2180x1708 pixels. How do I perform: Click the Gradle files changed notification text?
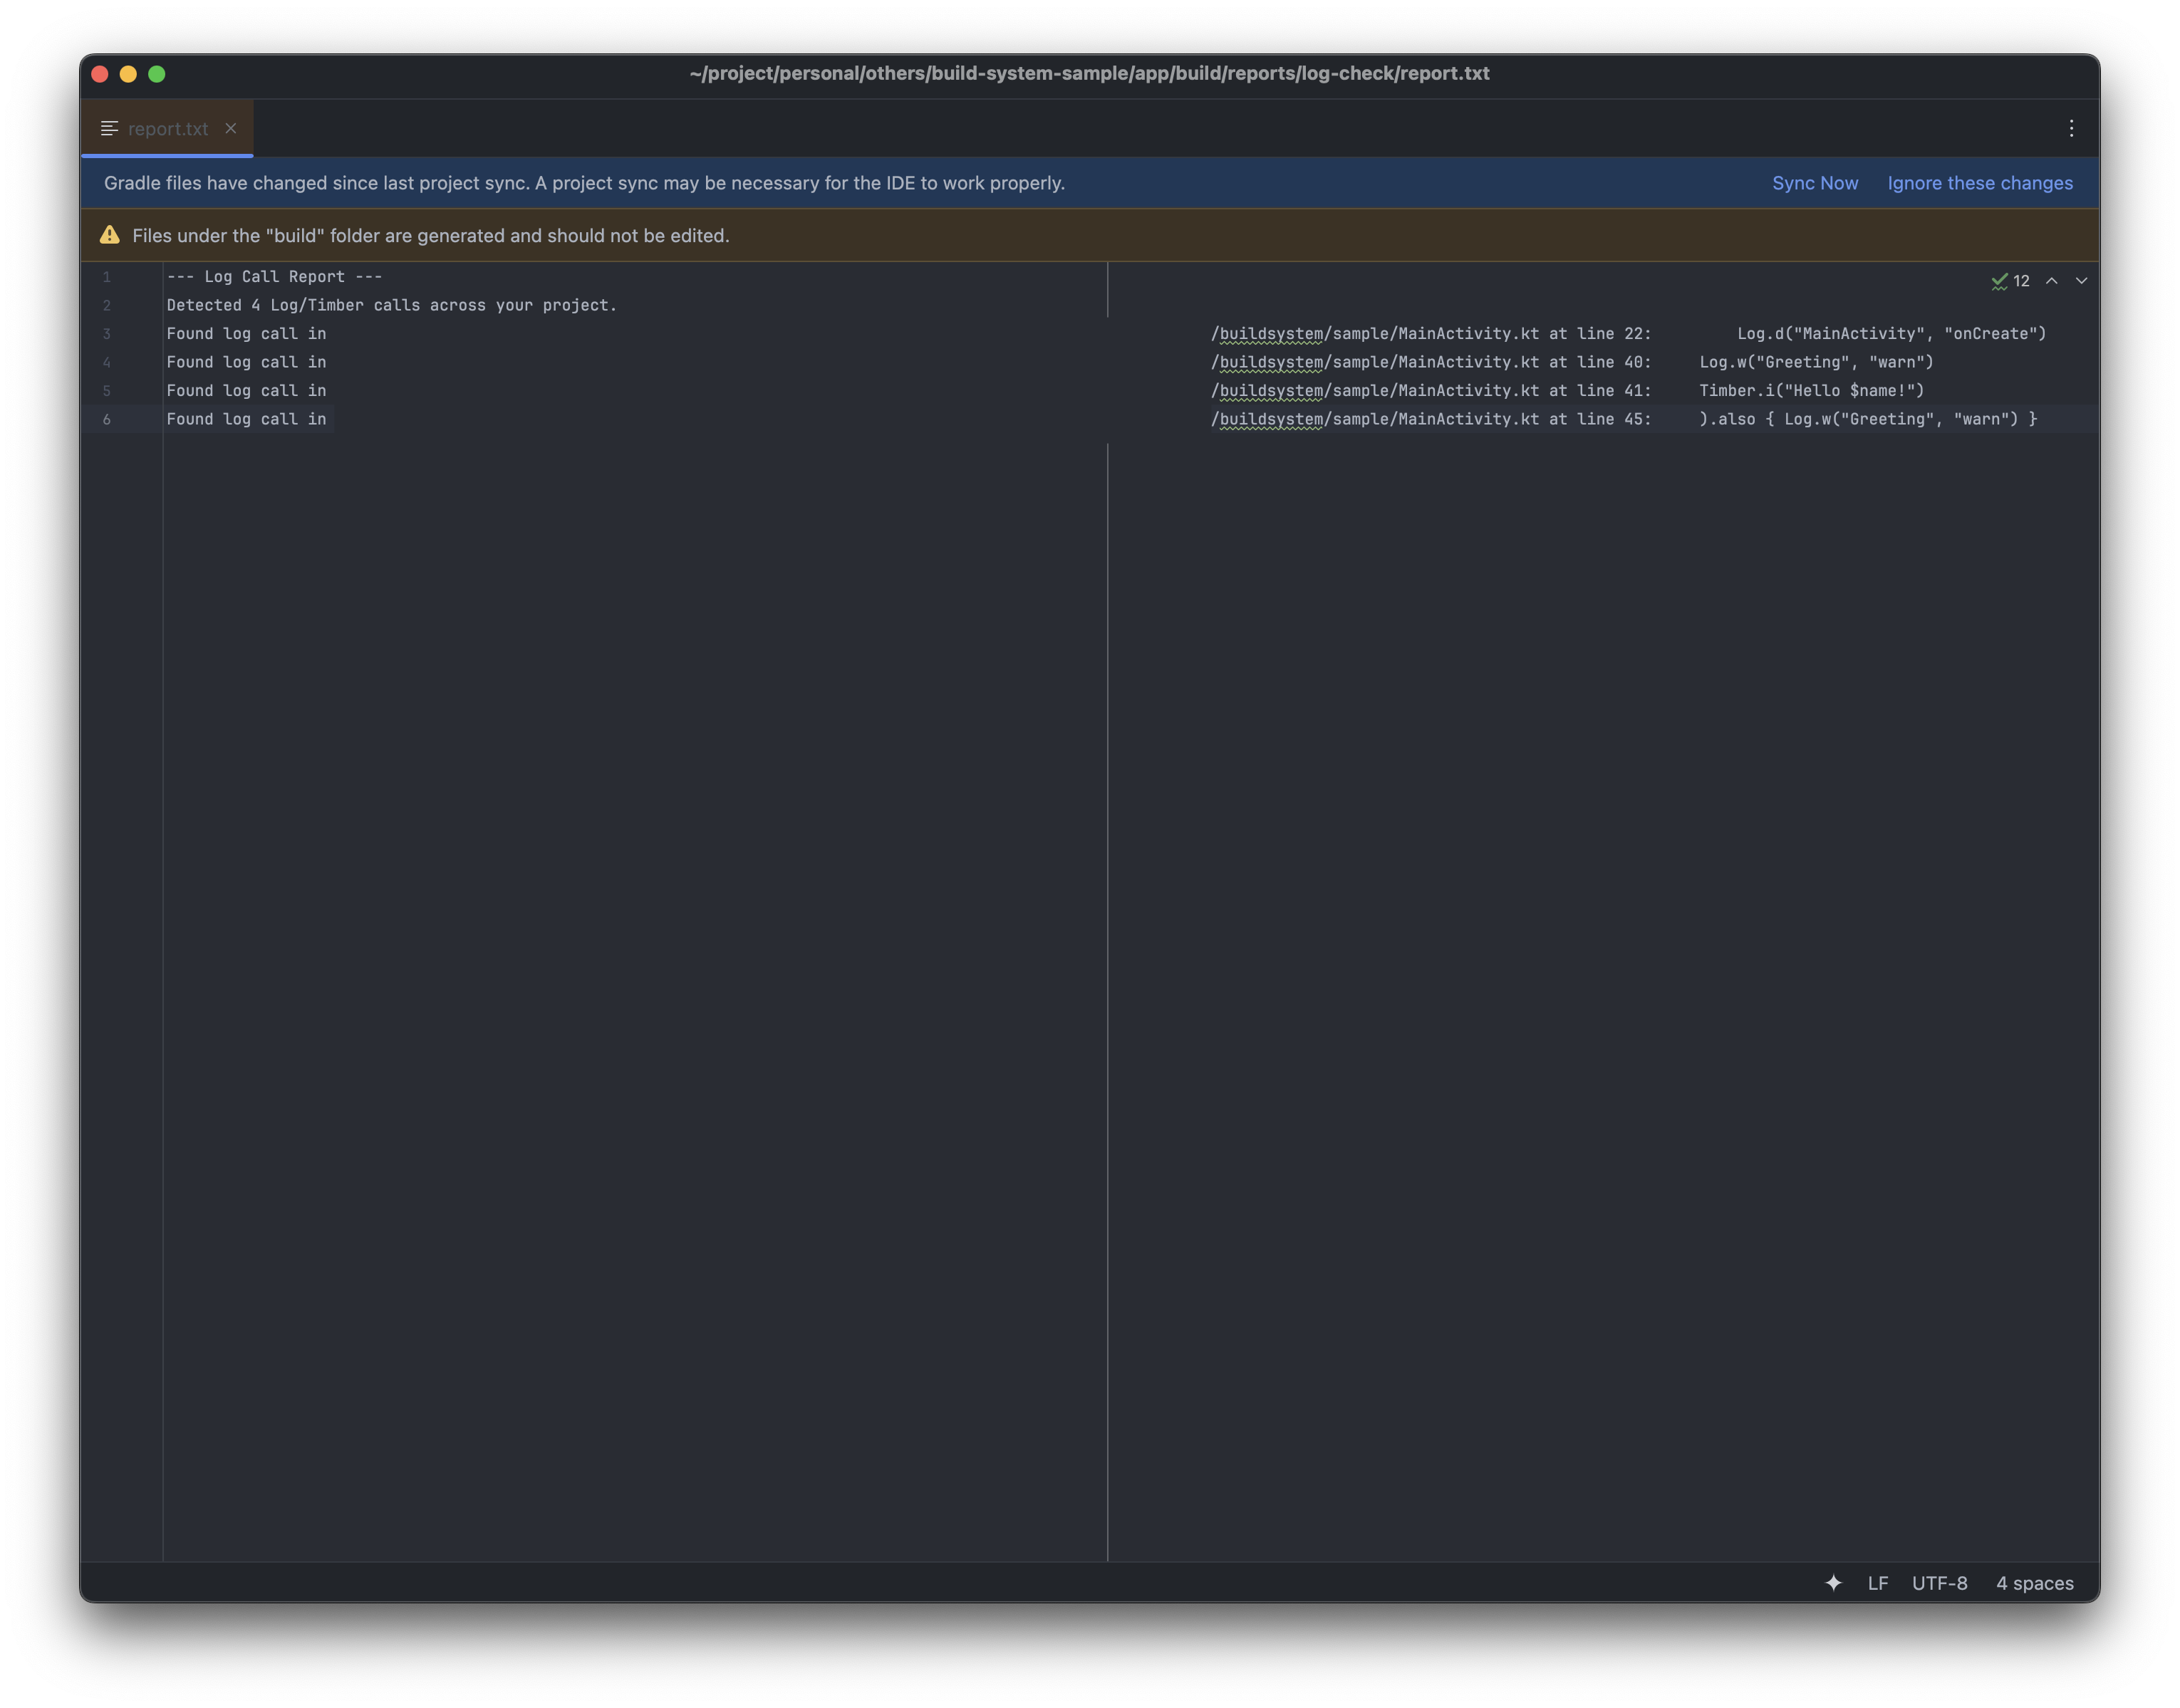point(584,183)
